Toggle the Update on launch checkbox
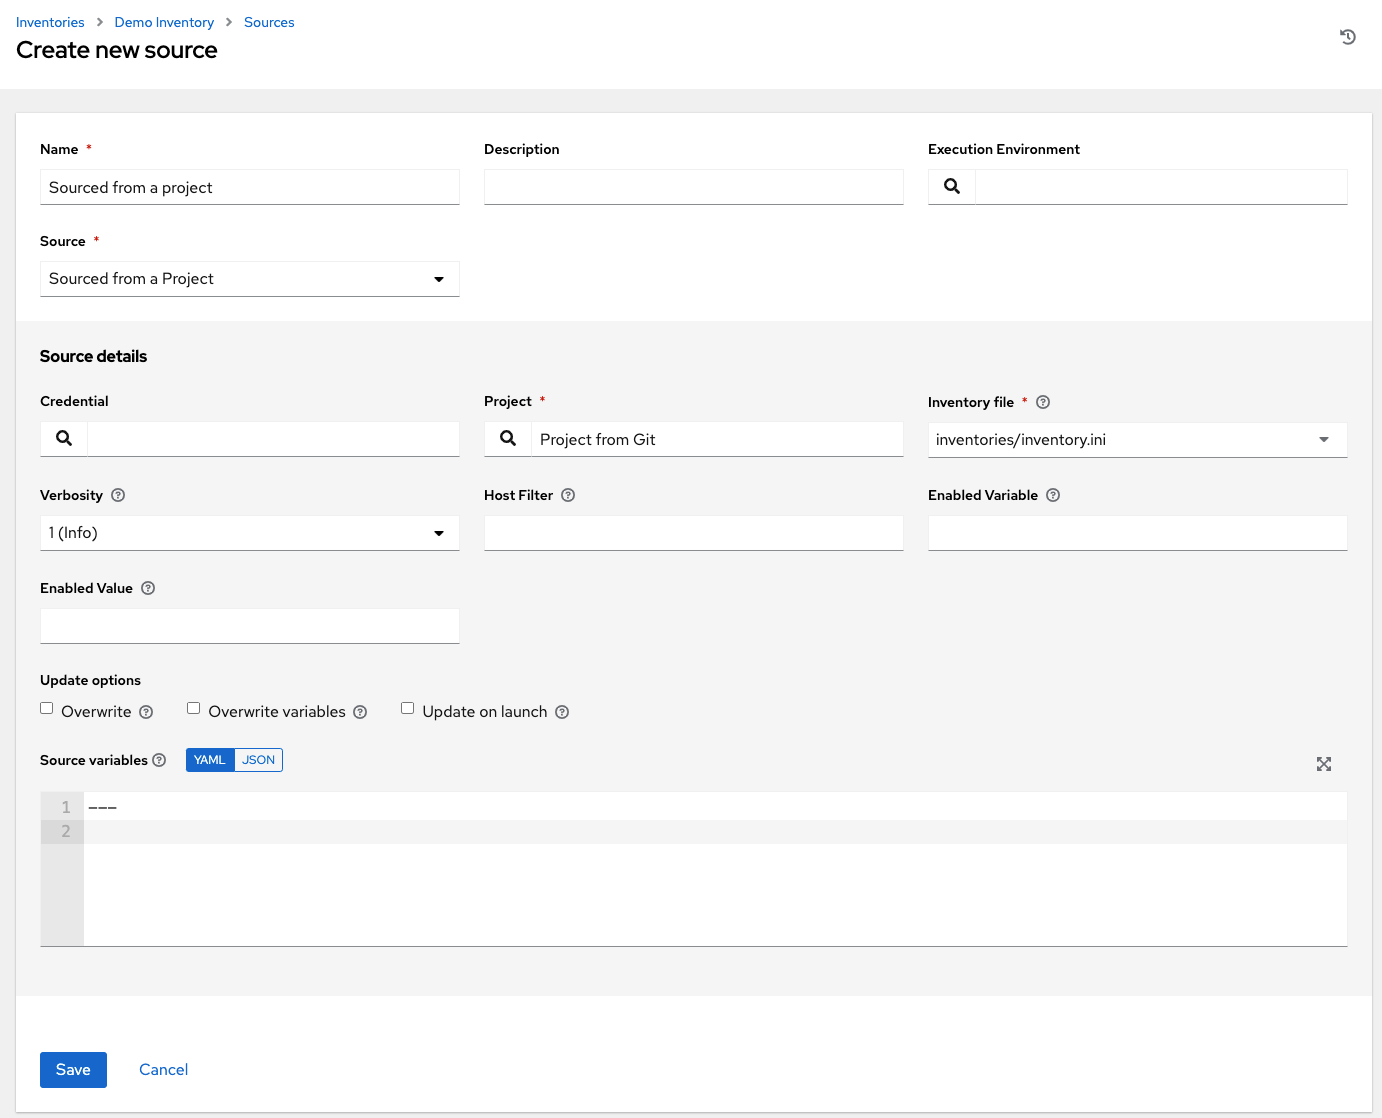This screenshot has height=1118, width=1382. (x=408, y=708)
